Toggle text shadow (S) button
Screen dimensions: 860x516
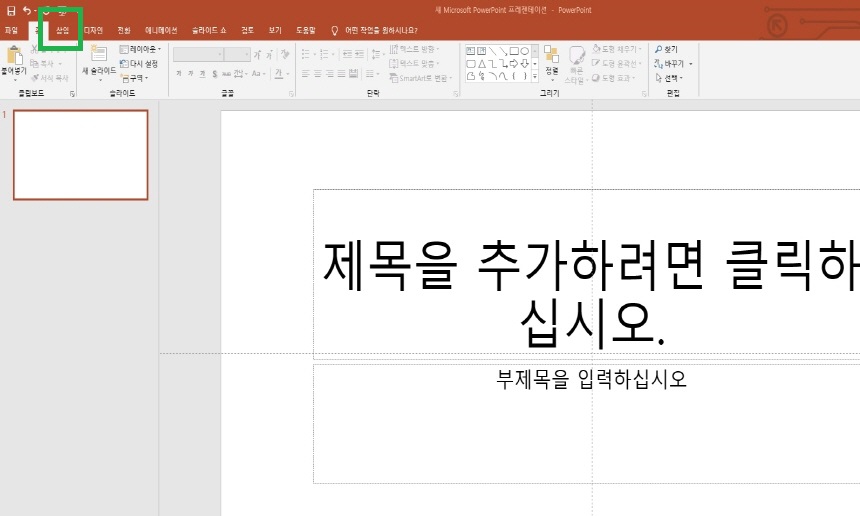214,73
